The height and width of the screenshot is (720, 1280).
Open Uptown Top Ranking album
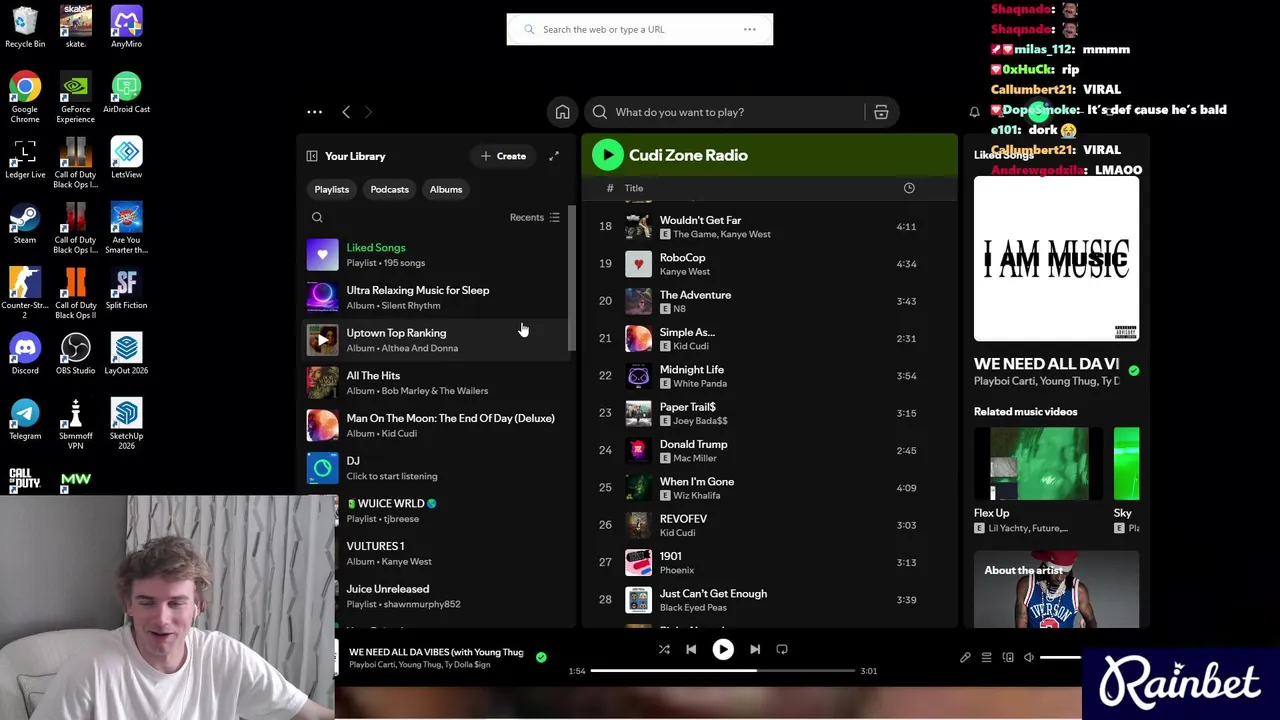click(x=436, y=340)
